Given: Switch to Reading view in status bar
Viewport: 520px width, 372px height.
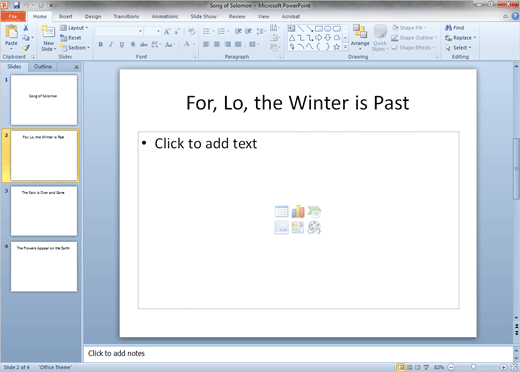Looking at the screenshot, I should [418, 367].
